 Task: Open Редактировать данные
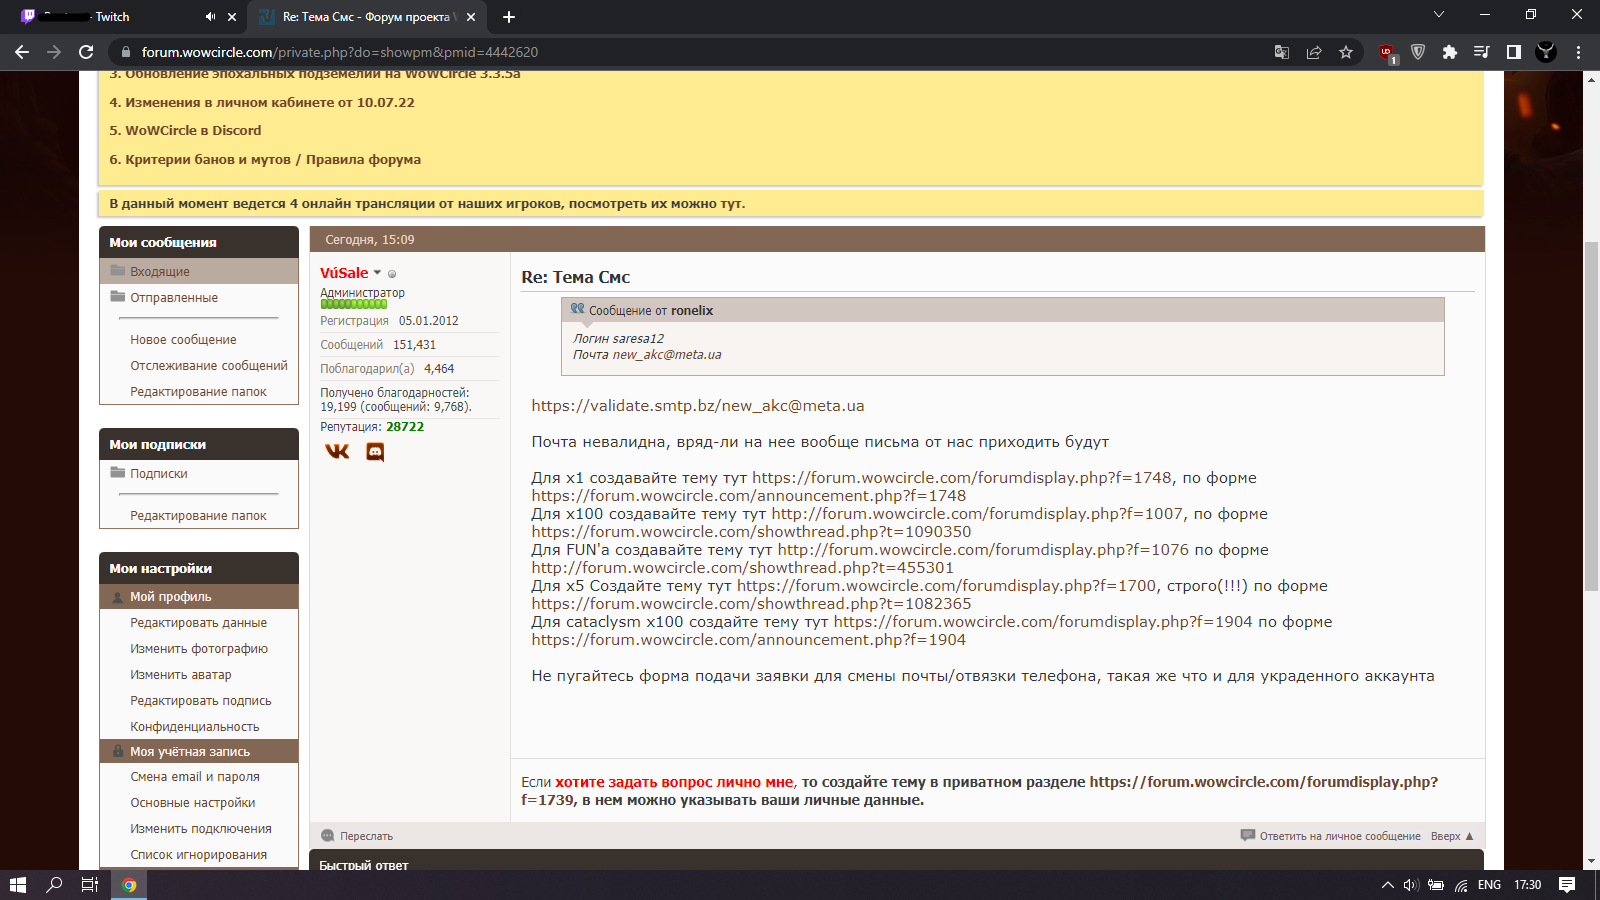pos(198,623)
